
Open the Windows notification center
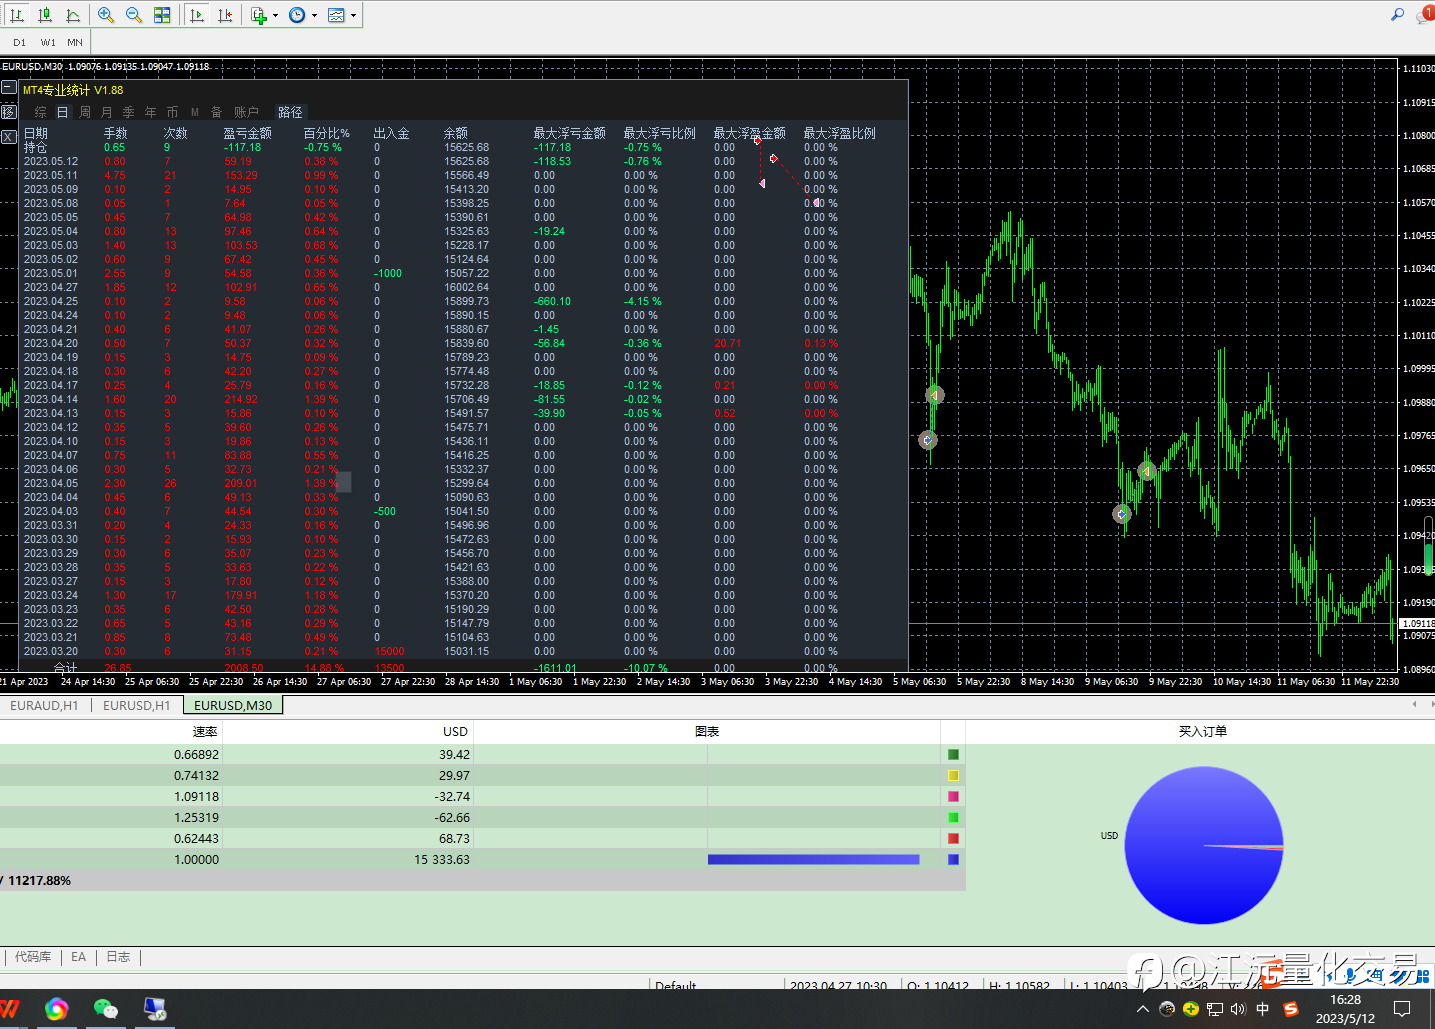coord(1402,1008)
